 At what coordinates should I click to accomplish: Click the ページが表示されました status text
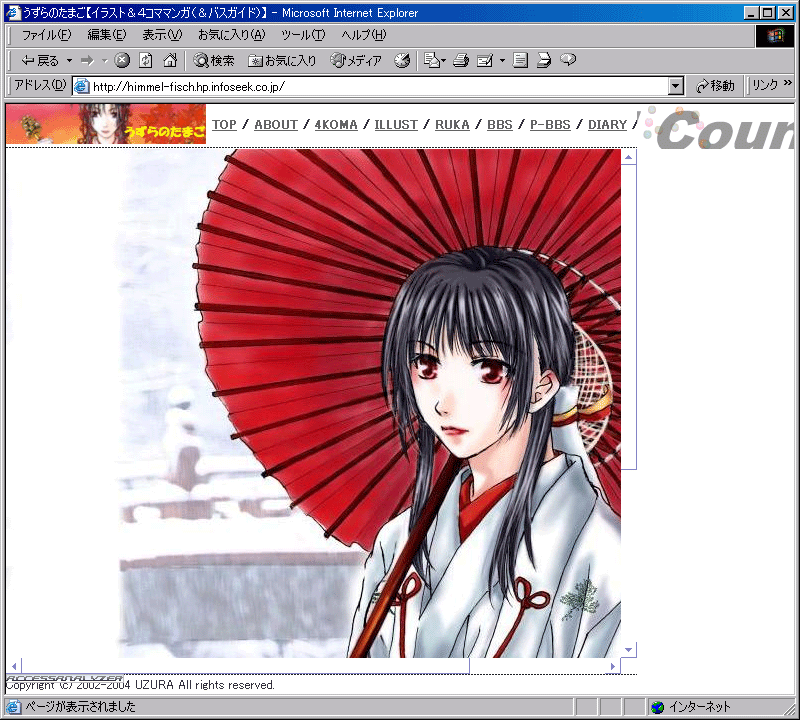click(81, 707)
